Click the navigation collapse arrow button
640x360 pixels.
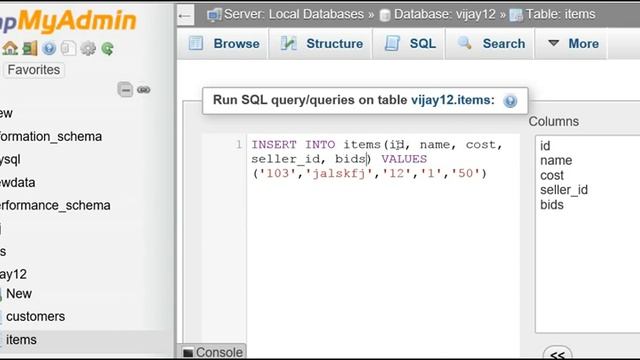click(x=185, y=16)
